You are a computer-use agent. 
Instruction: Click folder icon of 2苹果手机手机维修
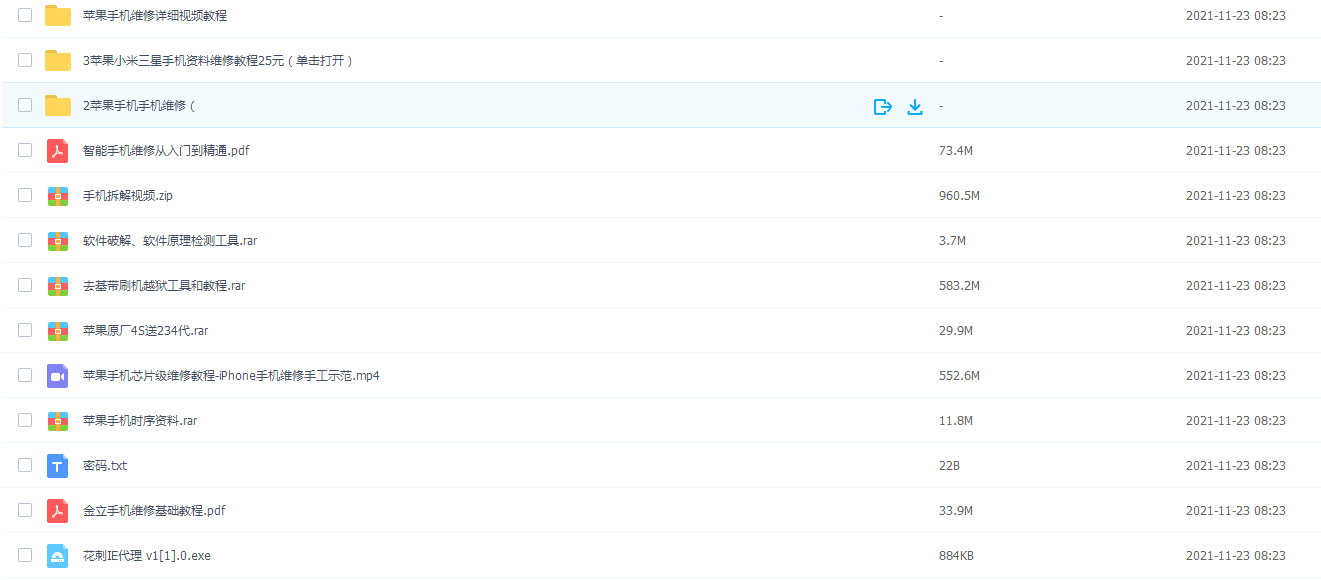click(x=58, y=106)
